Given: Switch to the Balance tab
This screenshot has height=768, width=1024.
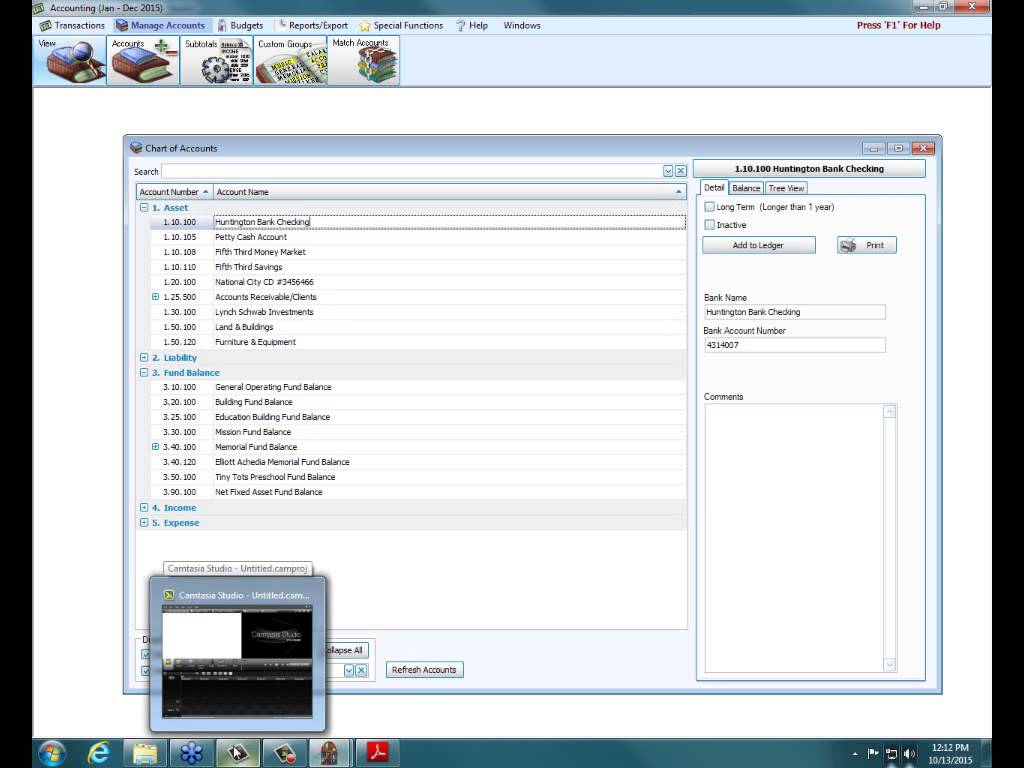Looking at the screenshot, I should (746, 188).
